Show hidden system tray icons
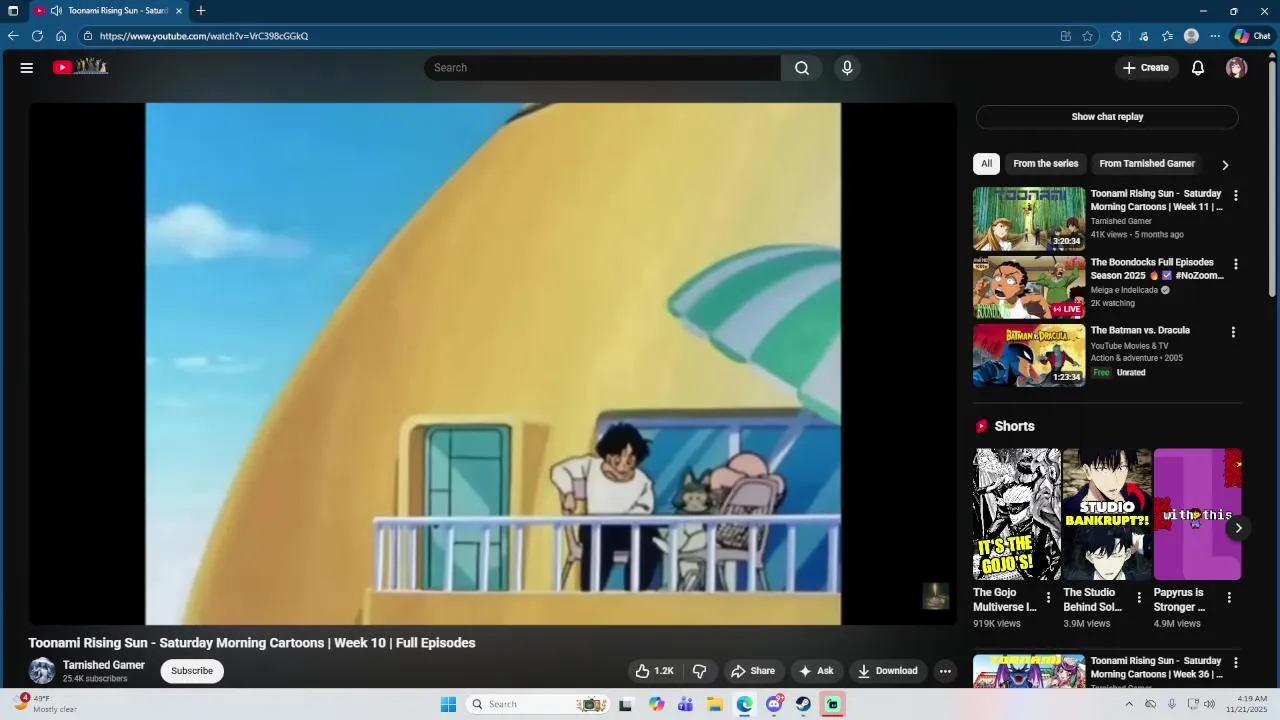Image resolution: width=1280 pixels, height=720 pixels. 1129,704
